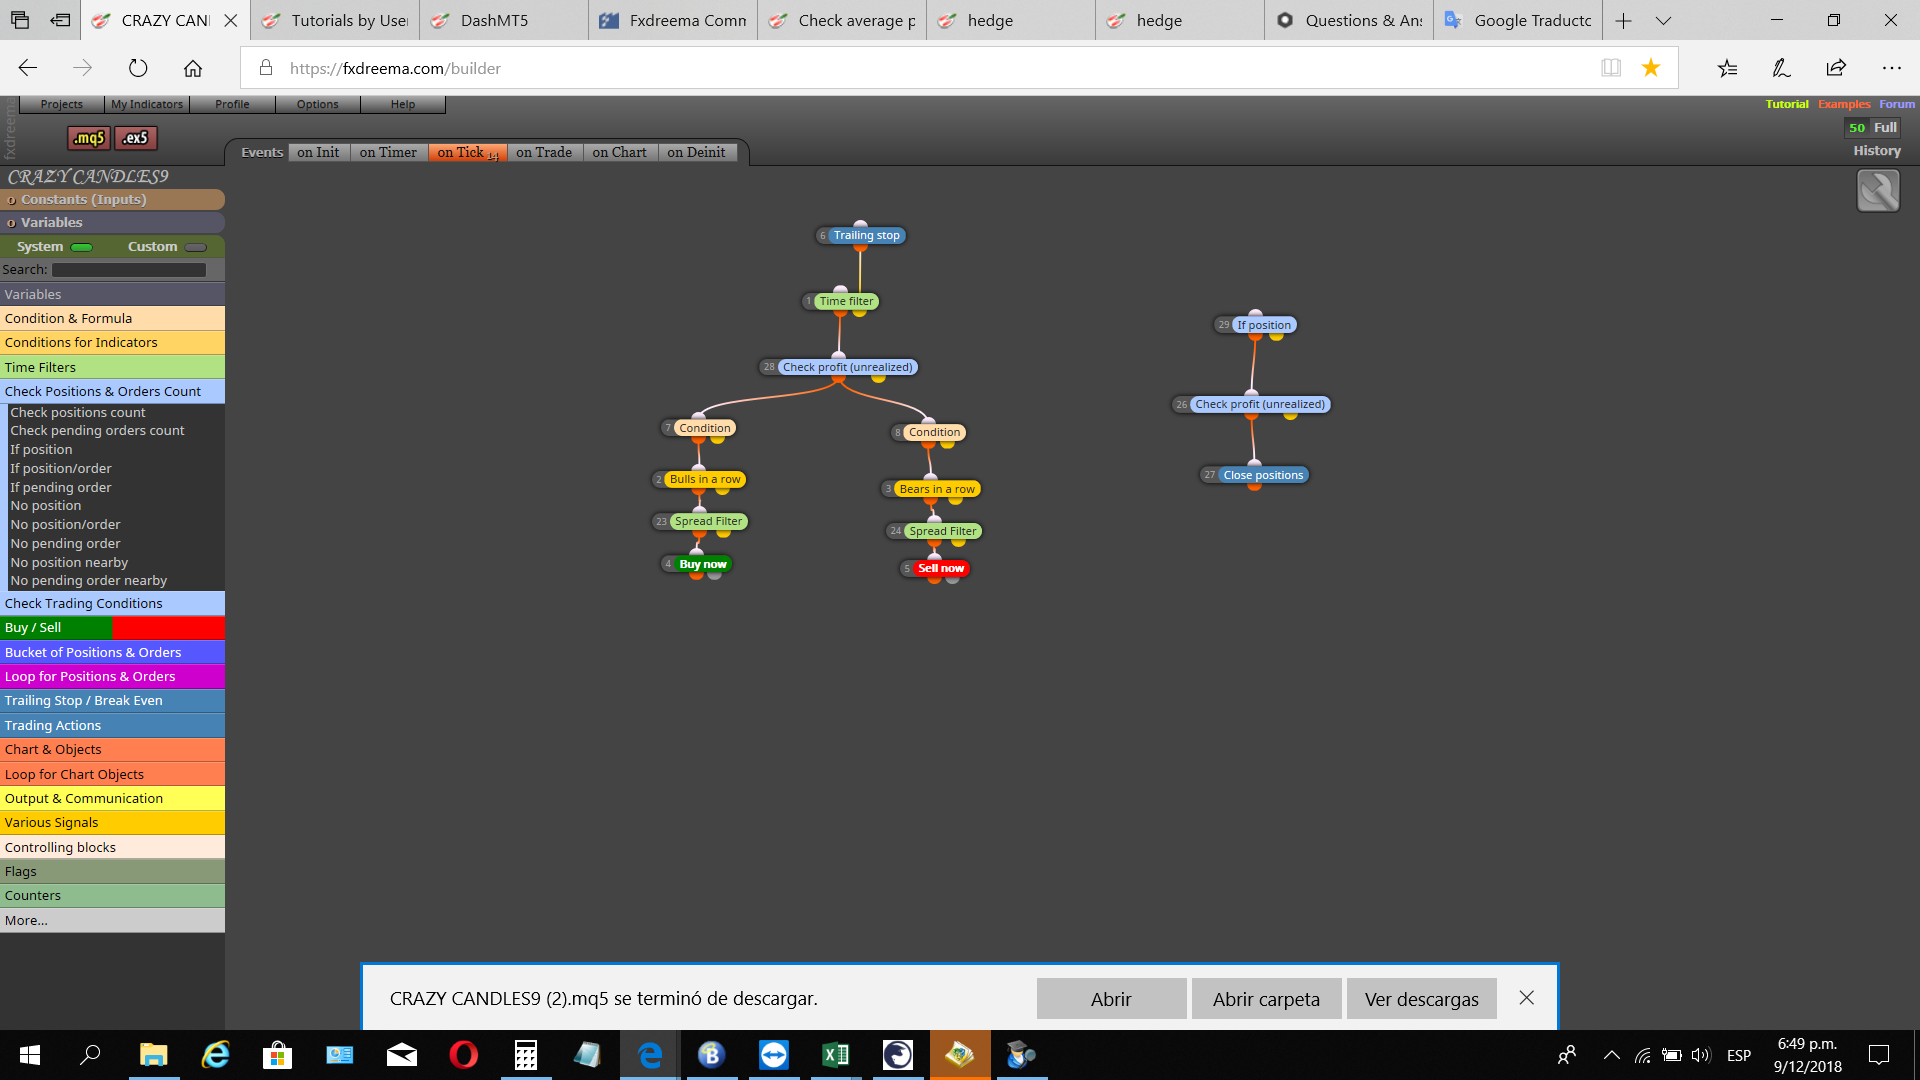Switch to the on Timer event tab
1920x1080 pixels.
click(388, 152)
